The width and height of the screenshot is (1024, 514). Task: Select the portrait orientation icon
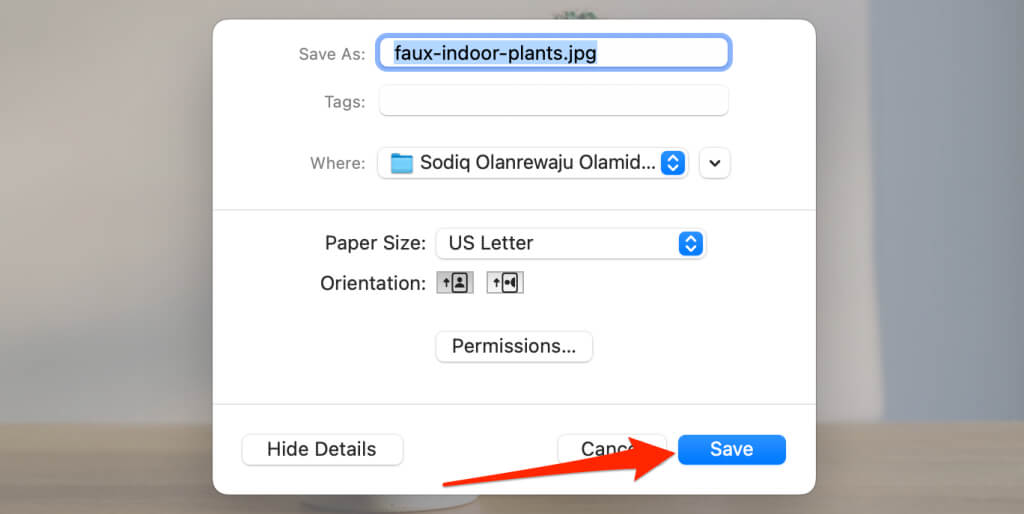[455, 283]
